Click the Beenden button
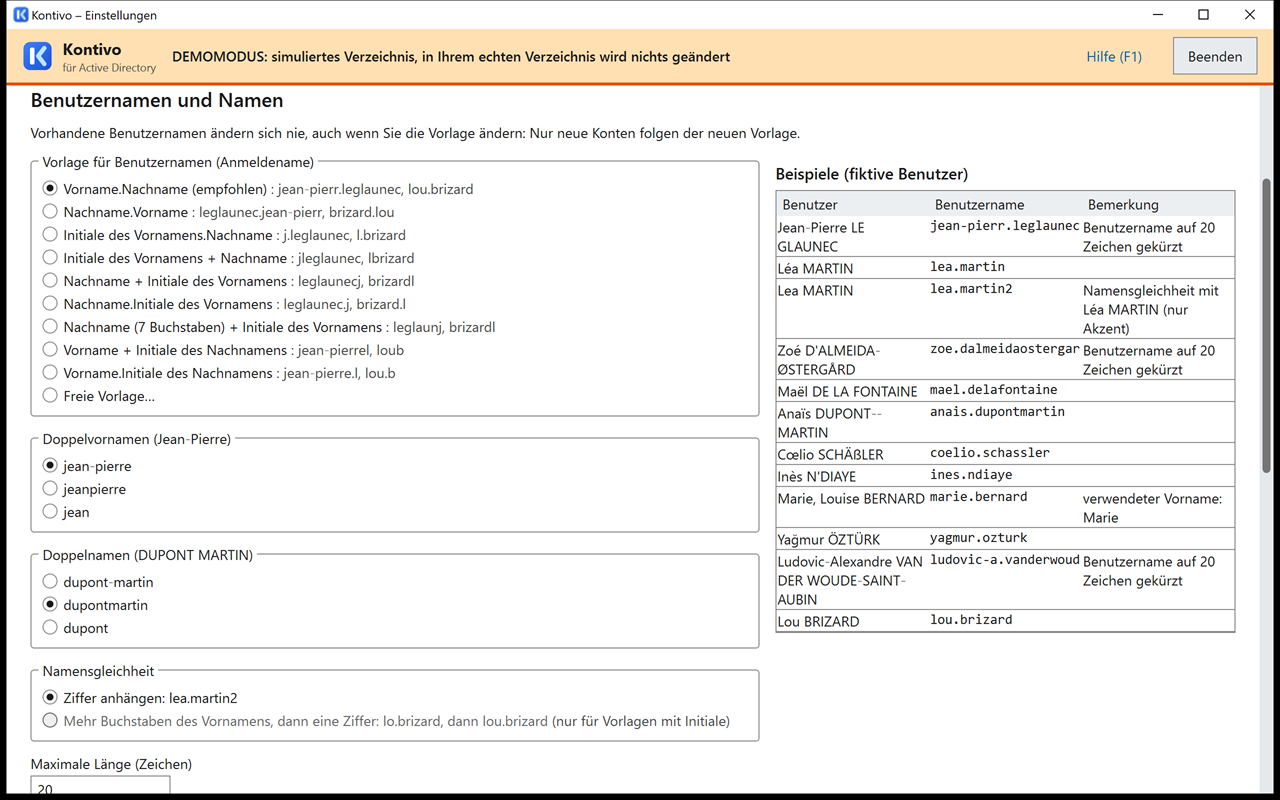This screenshot has width=1280, height=800. point(1215,57)
